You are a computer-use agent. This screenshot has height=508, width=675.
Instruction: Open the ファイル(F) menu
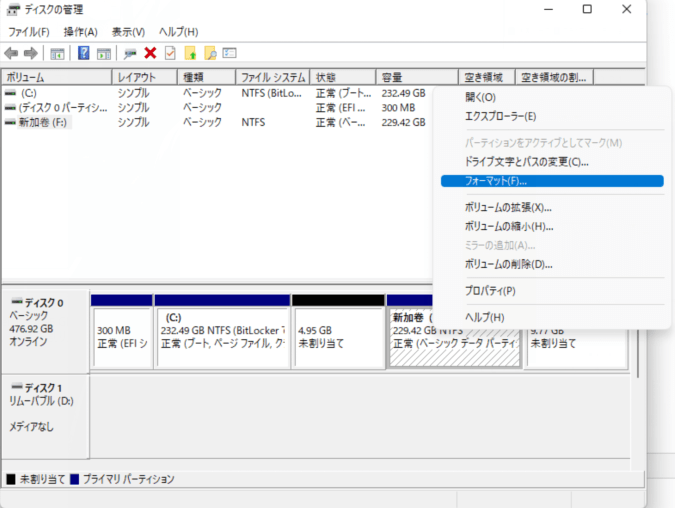coord(29,32)
